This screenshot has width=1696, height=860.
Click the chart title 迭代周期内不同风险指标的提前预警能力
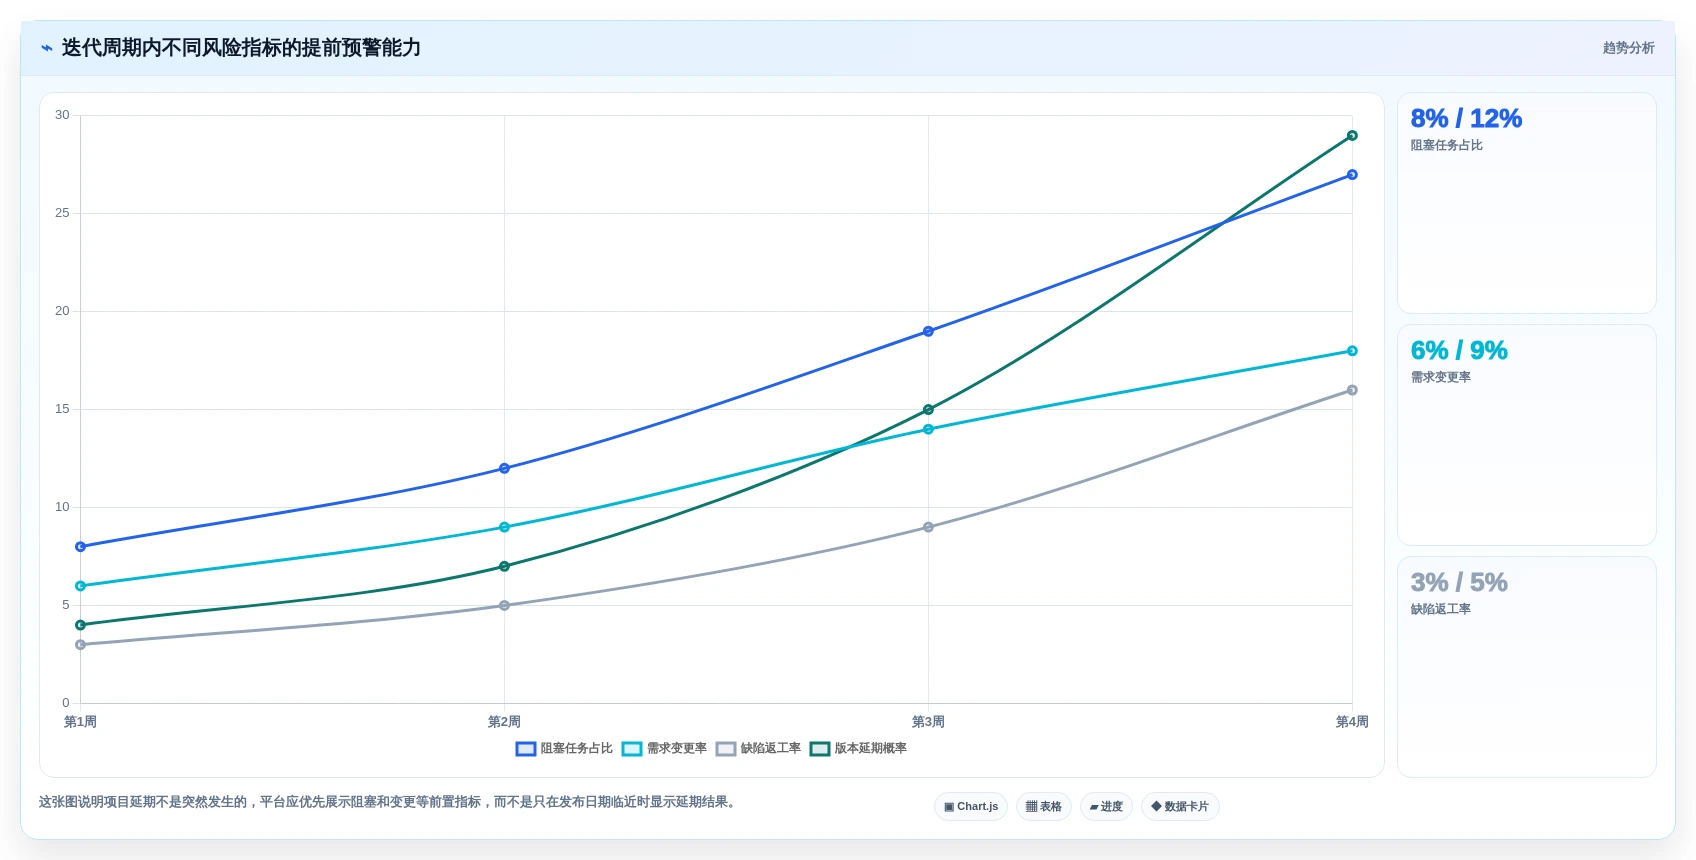[241, 48]
